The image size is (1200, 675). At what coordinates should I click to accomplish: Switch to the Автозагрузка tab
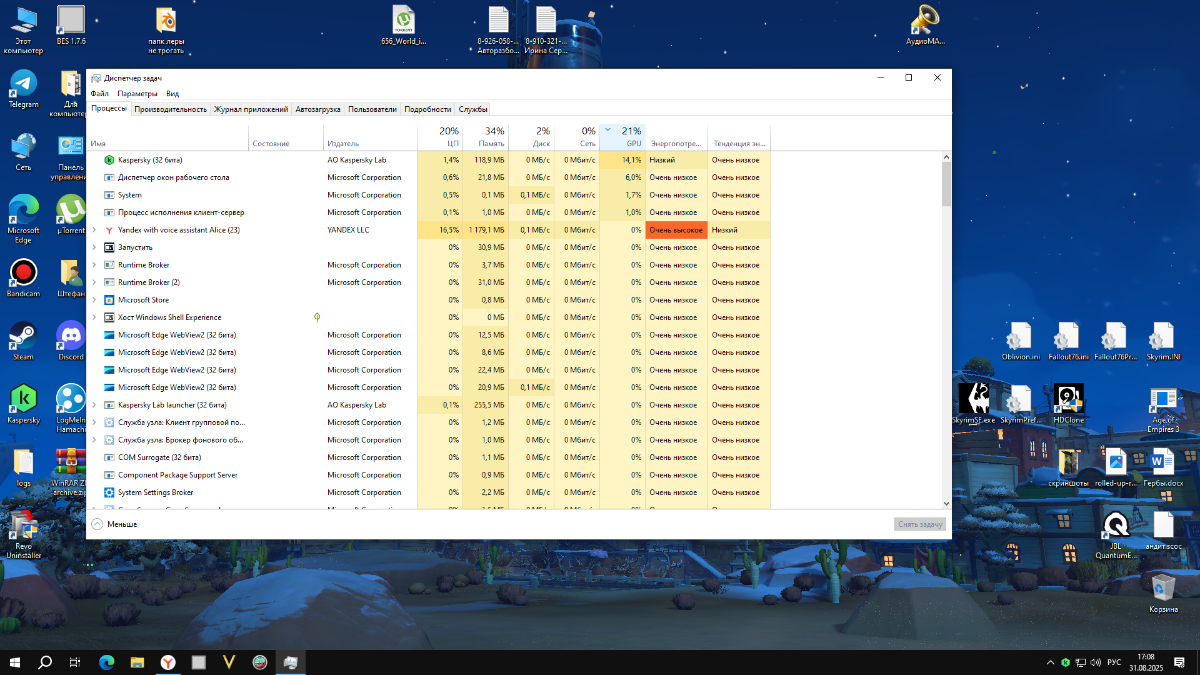point(318,109)
